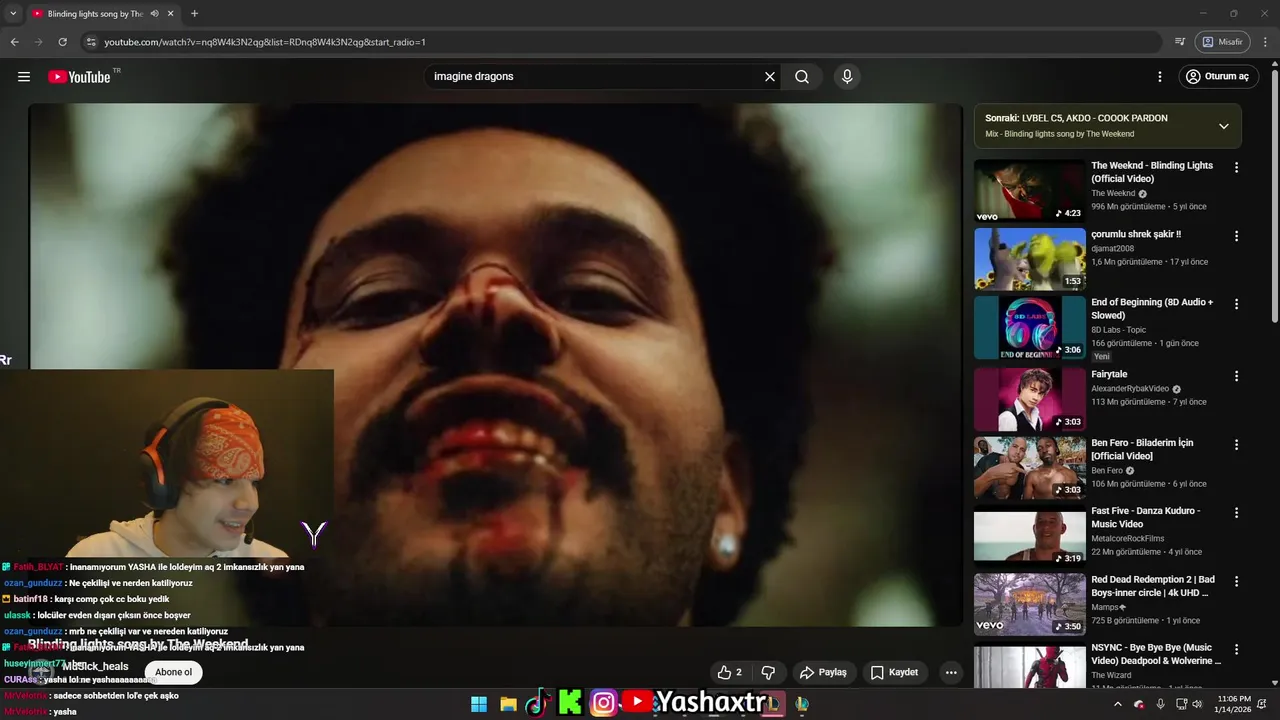Open options for çorumlu shrek şakir video
Screen dimensions: 1280x720
[1236, 236]
